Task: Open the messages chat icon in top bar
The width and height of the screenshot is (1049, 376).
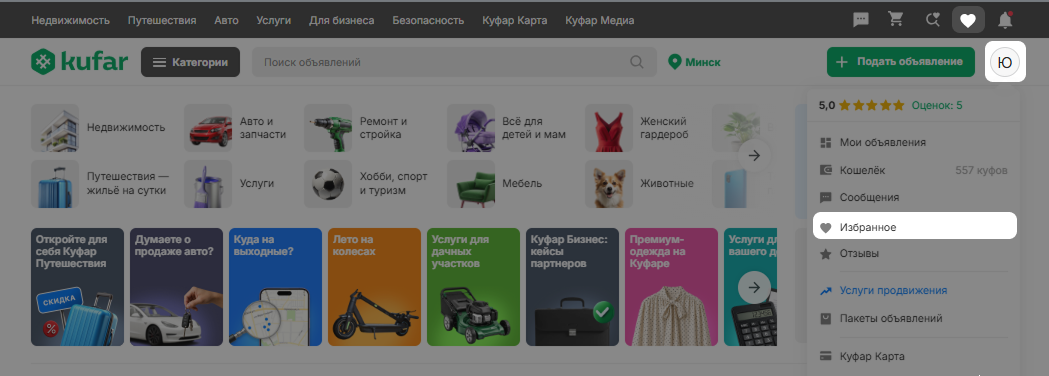Action: 861,20
